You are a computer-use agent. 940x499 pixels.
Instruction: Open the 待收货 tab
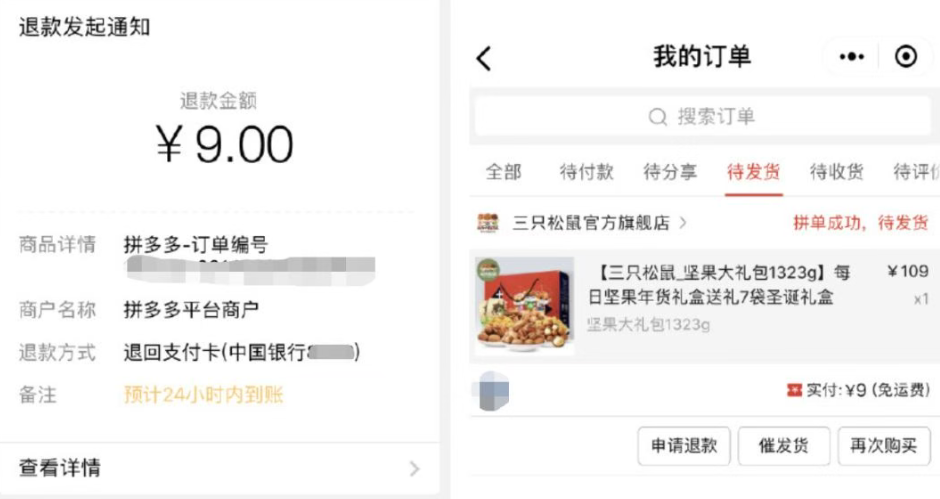click(x=836, y=172)
